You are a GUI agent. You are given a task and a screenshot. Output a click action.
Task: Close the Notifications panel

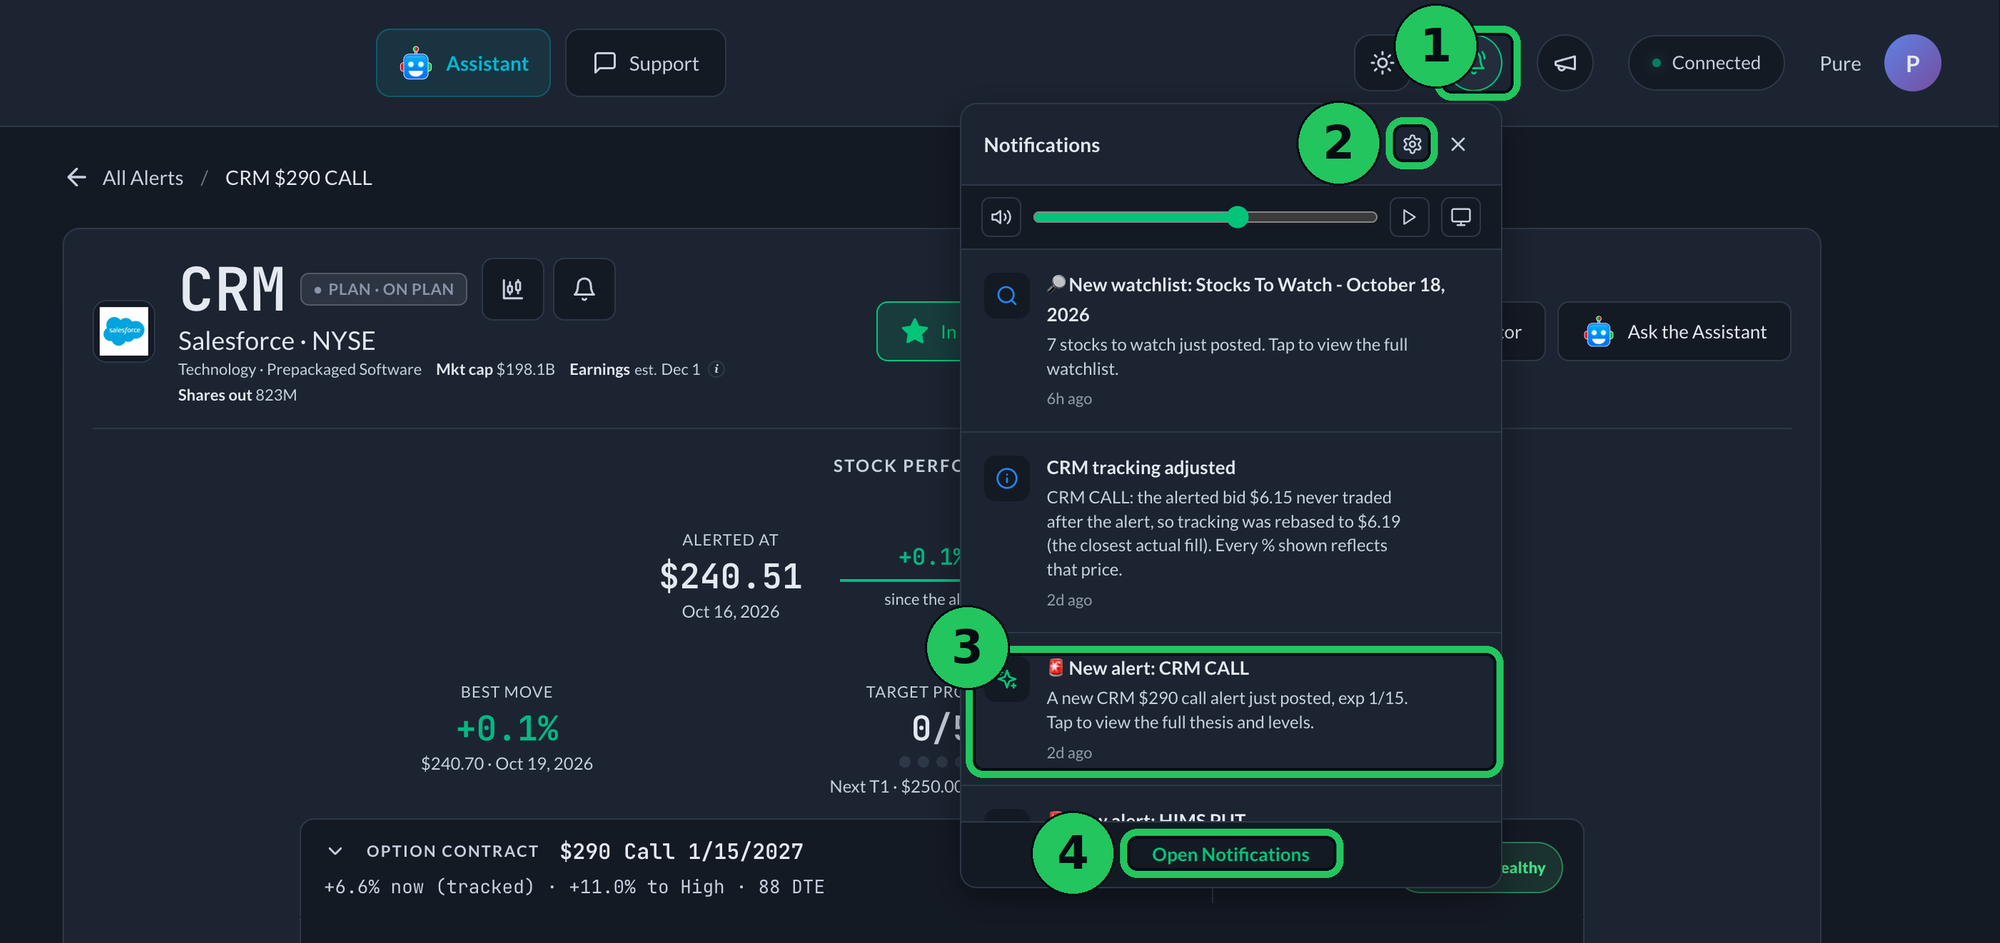[1458, 144]
